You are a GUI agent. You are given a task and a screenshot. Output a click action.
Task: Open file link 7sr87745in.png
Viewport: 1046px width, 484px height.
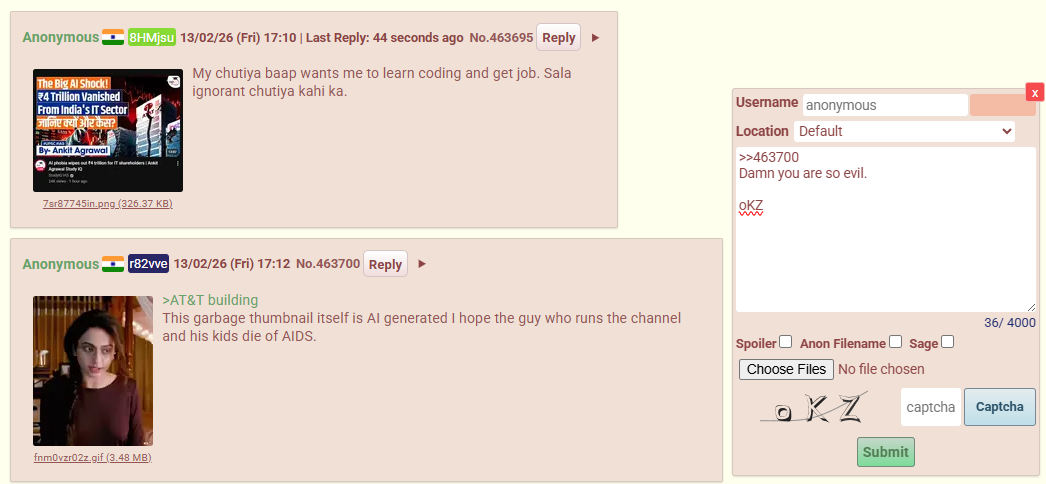tap(107, 204)
